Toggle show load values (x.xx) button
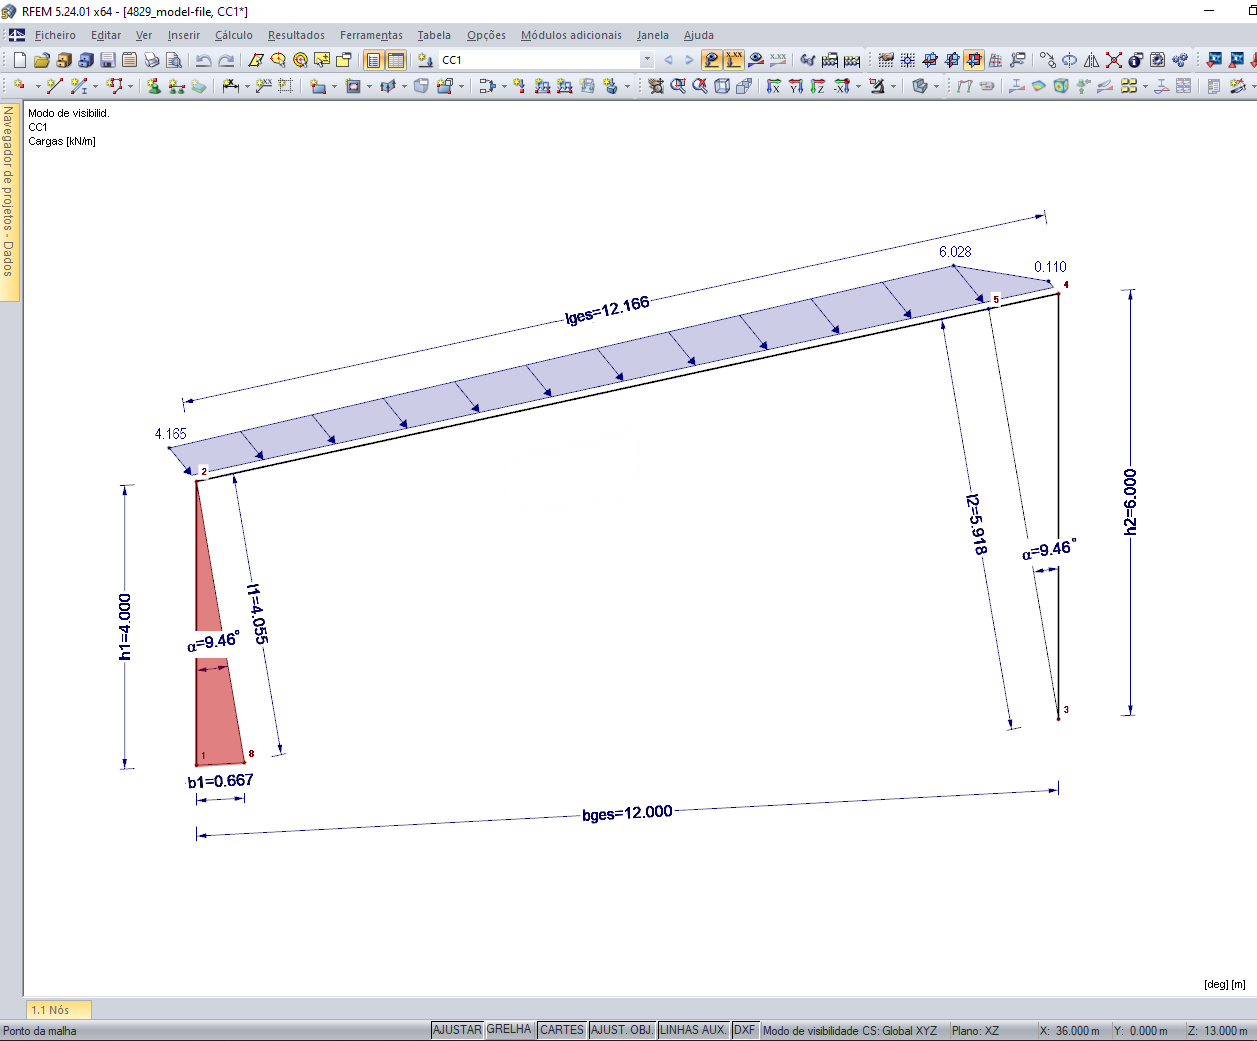The height and width of the screenshot is (1041, 1257). [734, 60]
